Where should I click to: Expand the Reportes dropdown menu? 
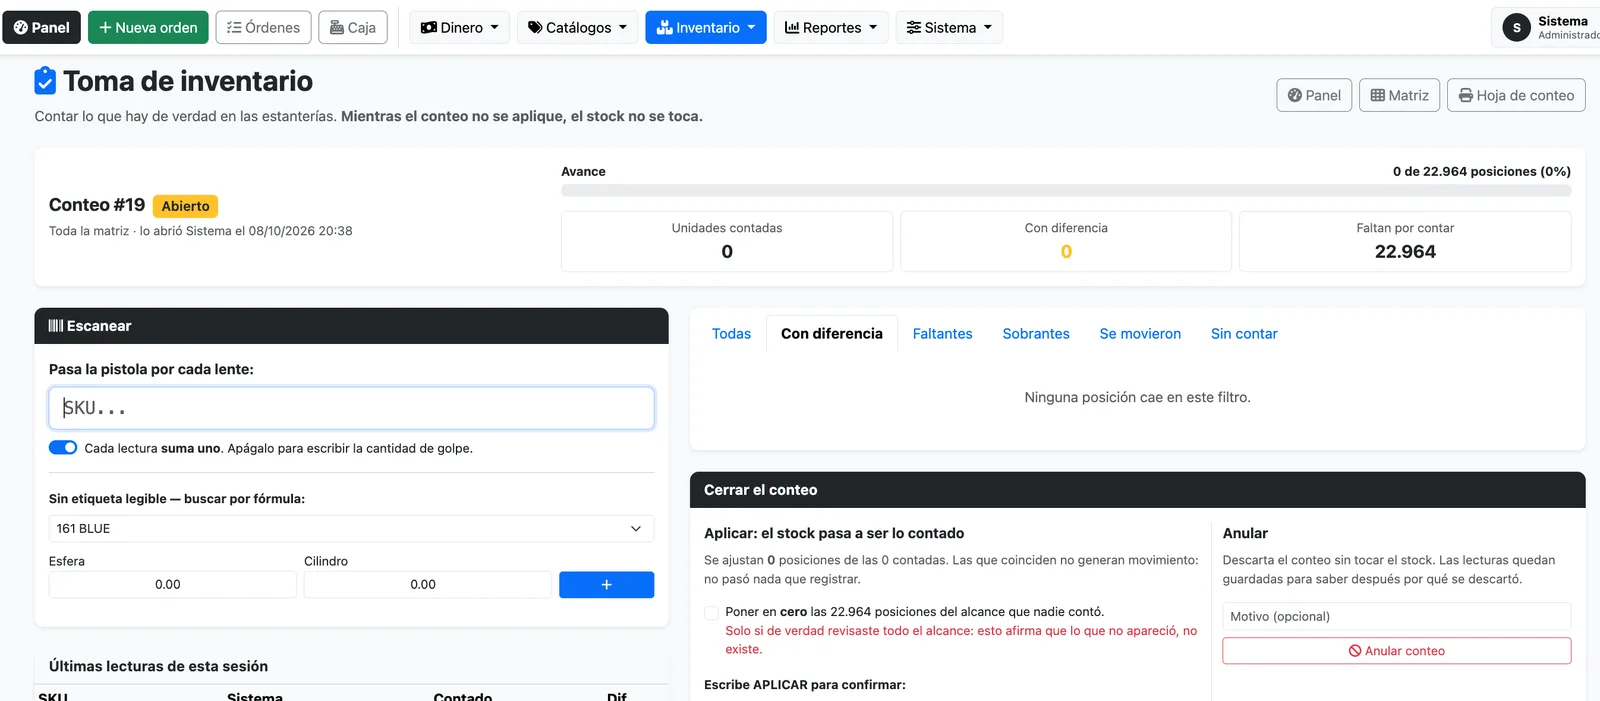(830, 27)
